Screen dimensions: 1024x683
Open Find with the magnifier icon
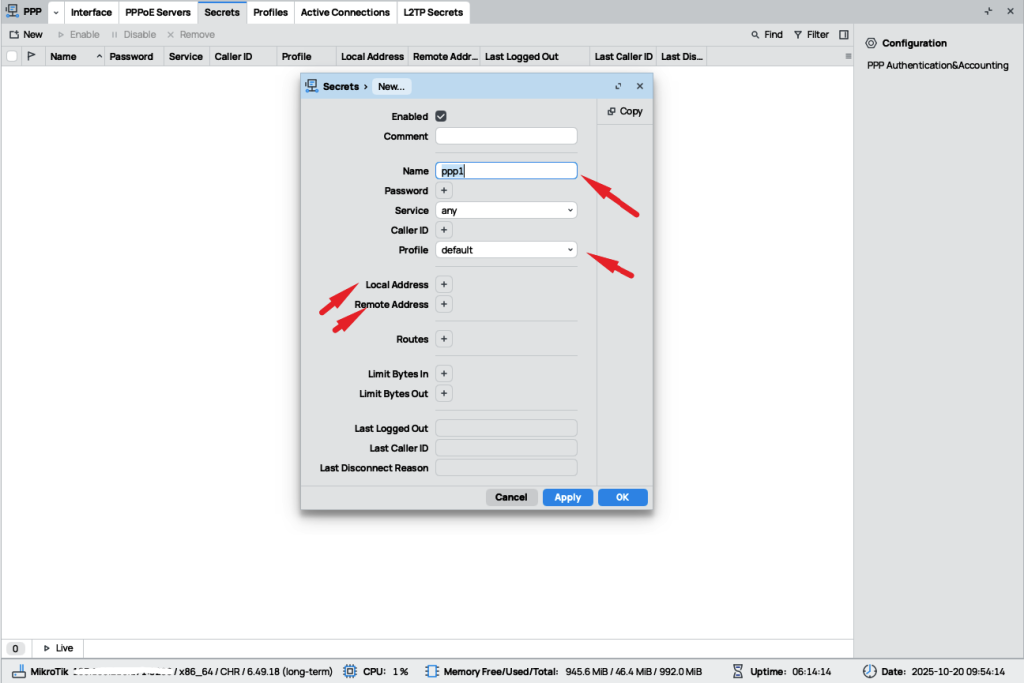click(x=756, y=34)
